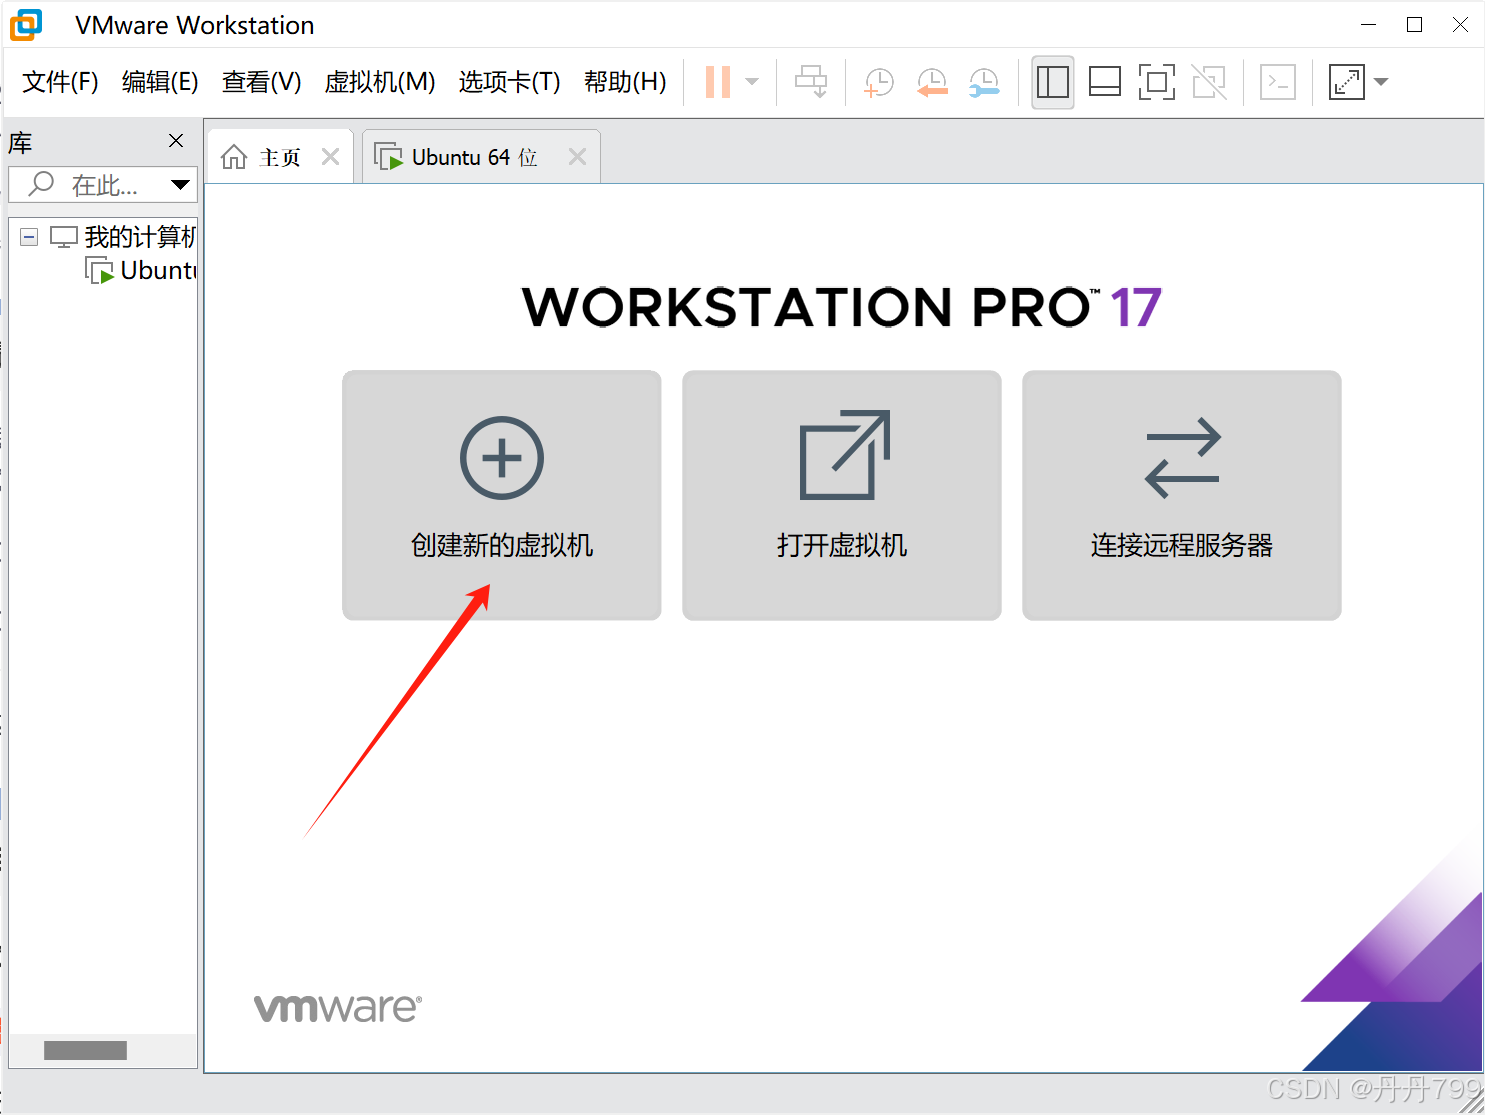Revert to snapshot using the clock-arrow icon
This screenshot has width=1485, height=1115.
tap(932, 83)
